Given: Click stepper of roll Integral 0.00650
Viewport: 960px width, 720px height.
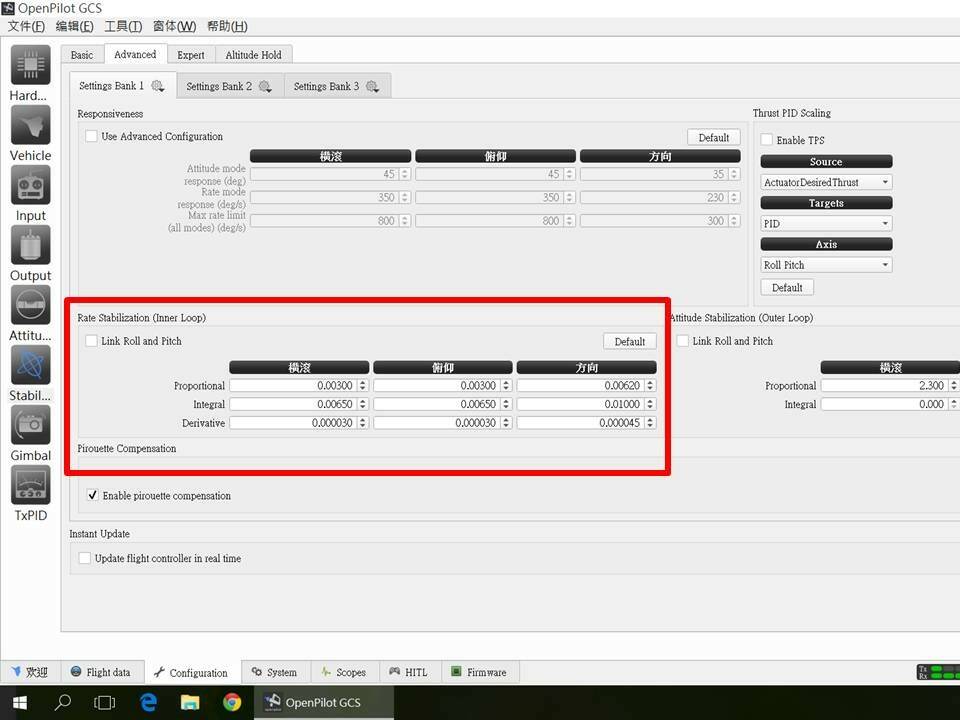Looking at the screenshot, I should point(362,404).
